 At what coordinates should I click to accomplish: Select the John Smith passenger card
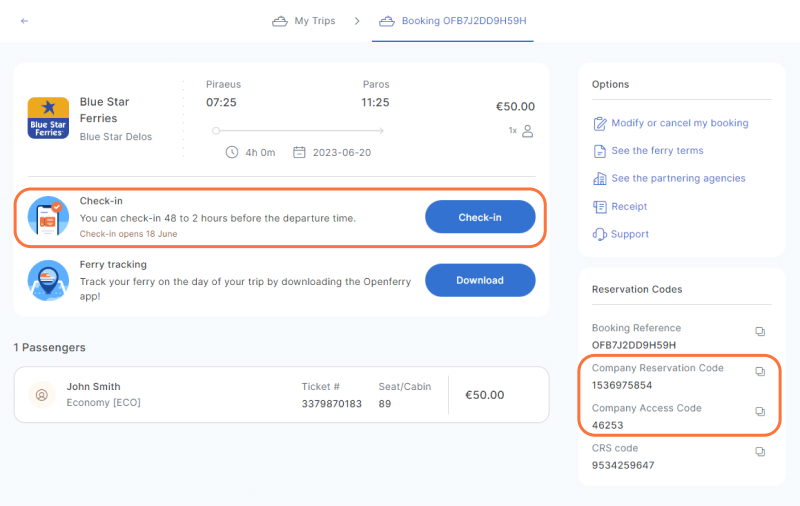click(x=282, y=394)
